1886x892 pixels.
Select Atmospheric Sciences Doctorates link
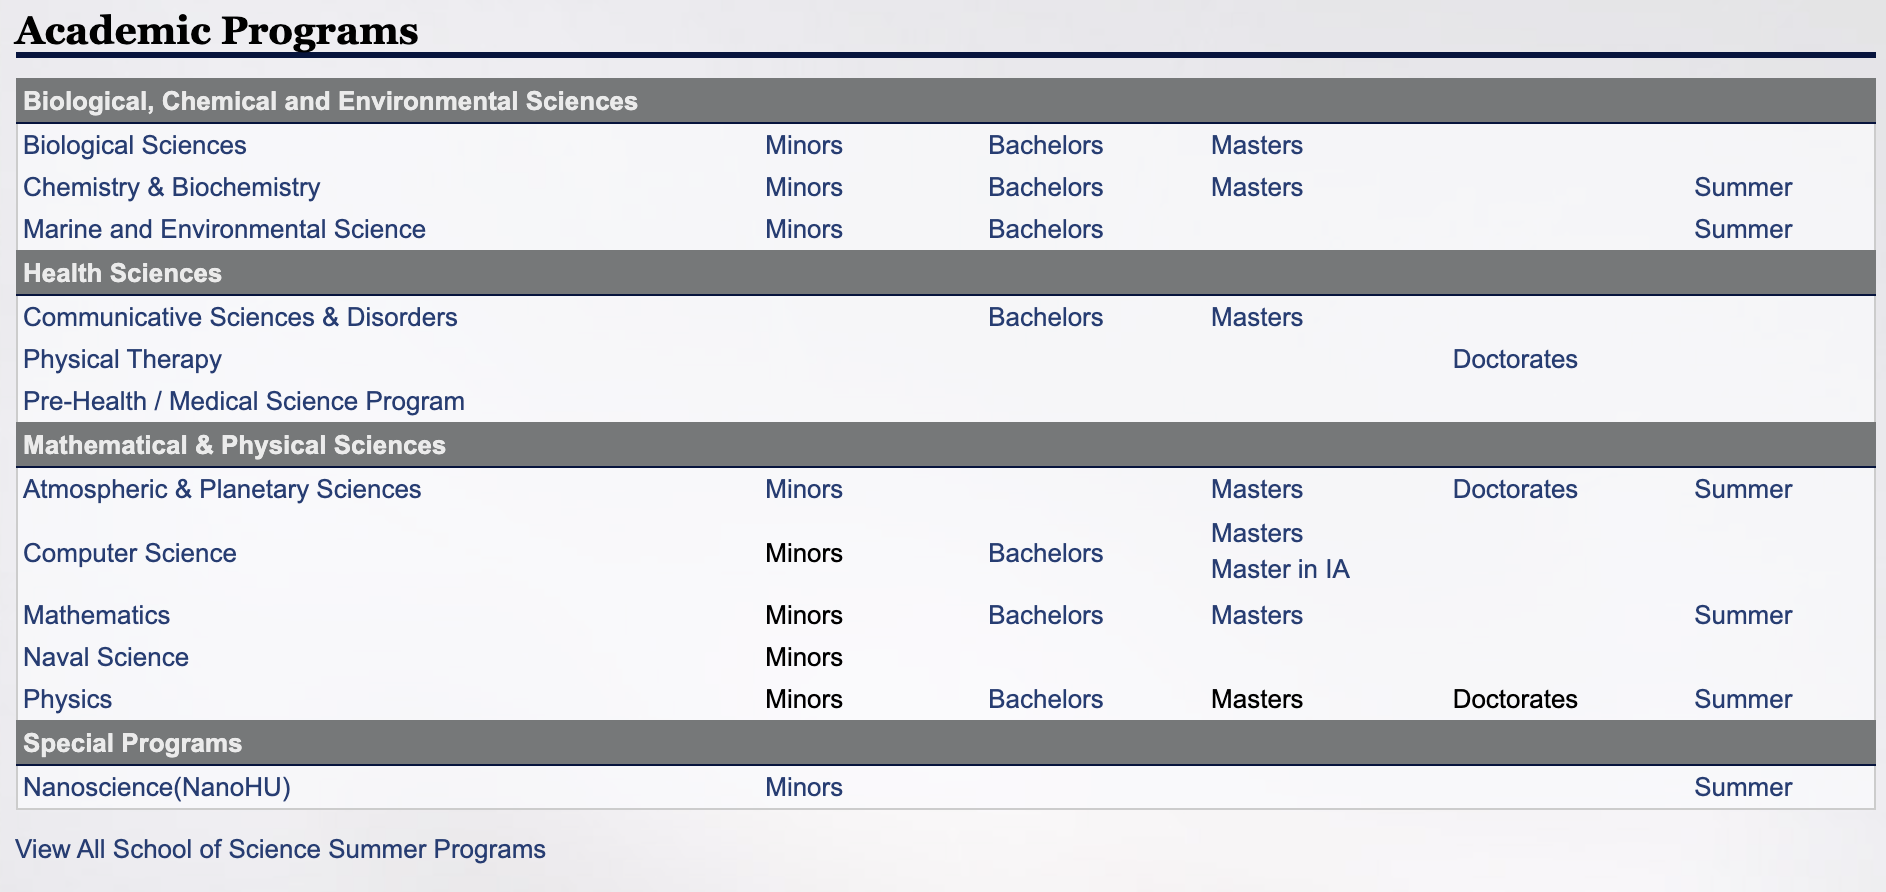[x=1514, y=489]
